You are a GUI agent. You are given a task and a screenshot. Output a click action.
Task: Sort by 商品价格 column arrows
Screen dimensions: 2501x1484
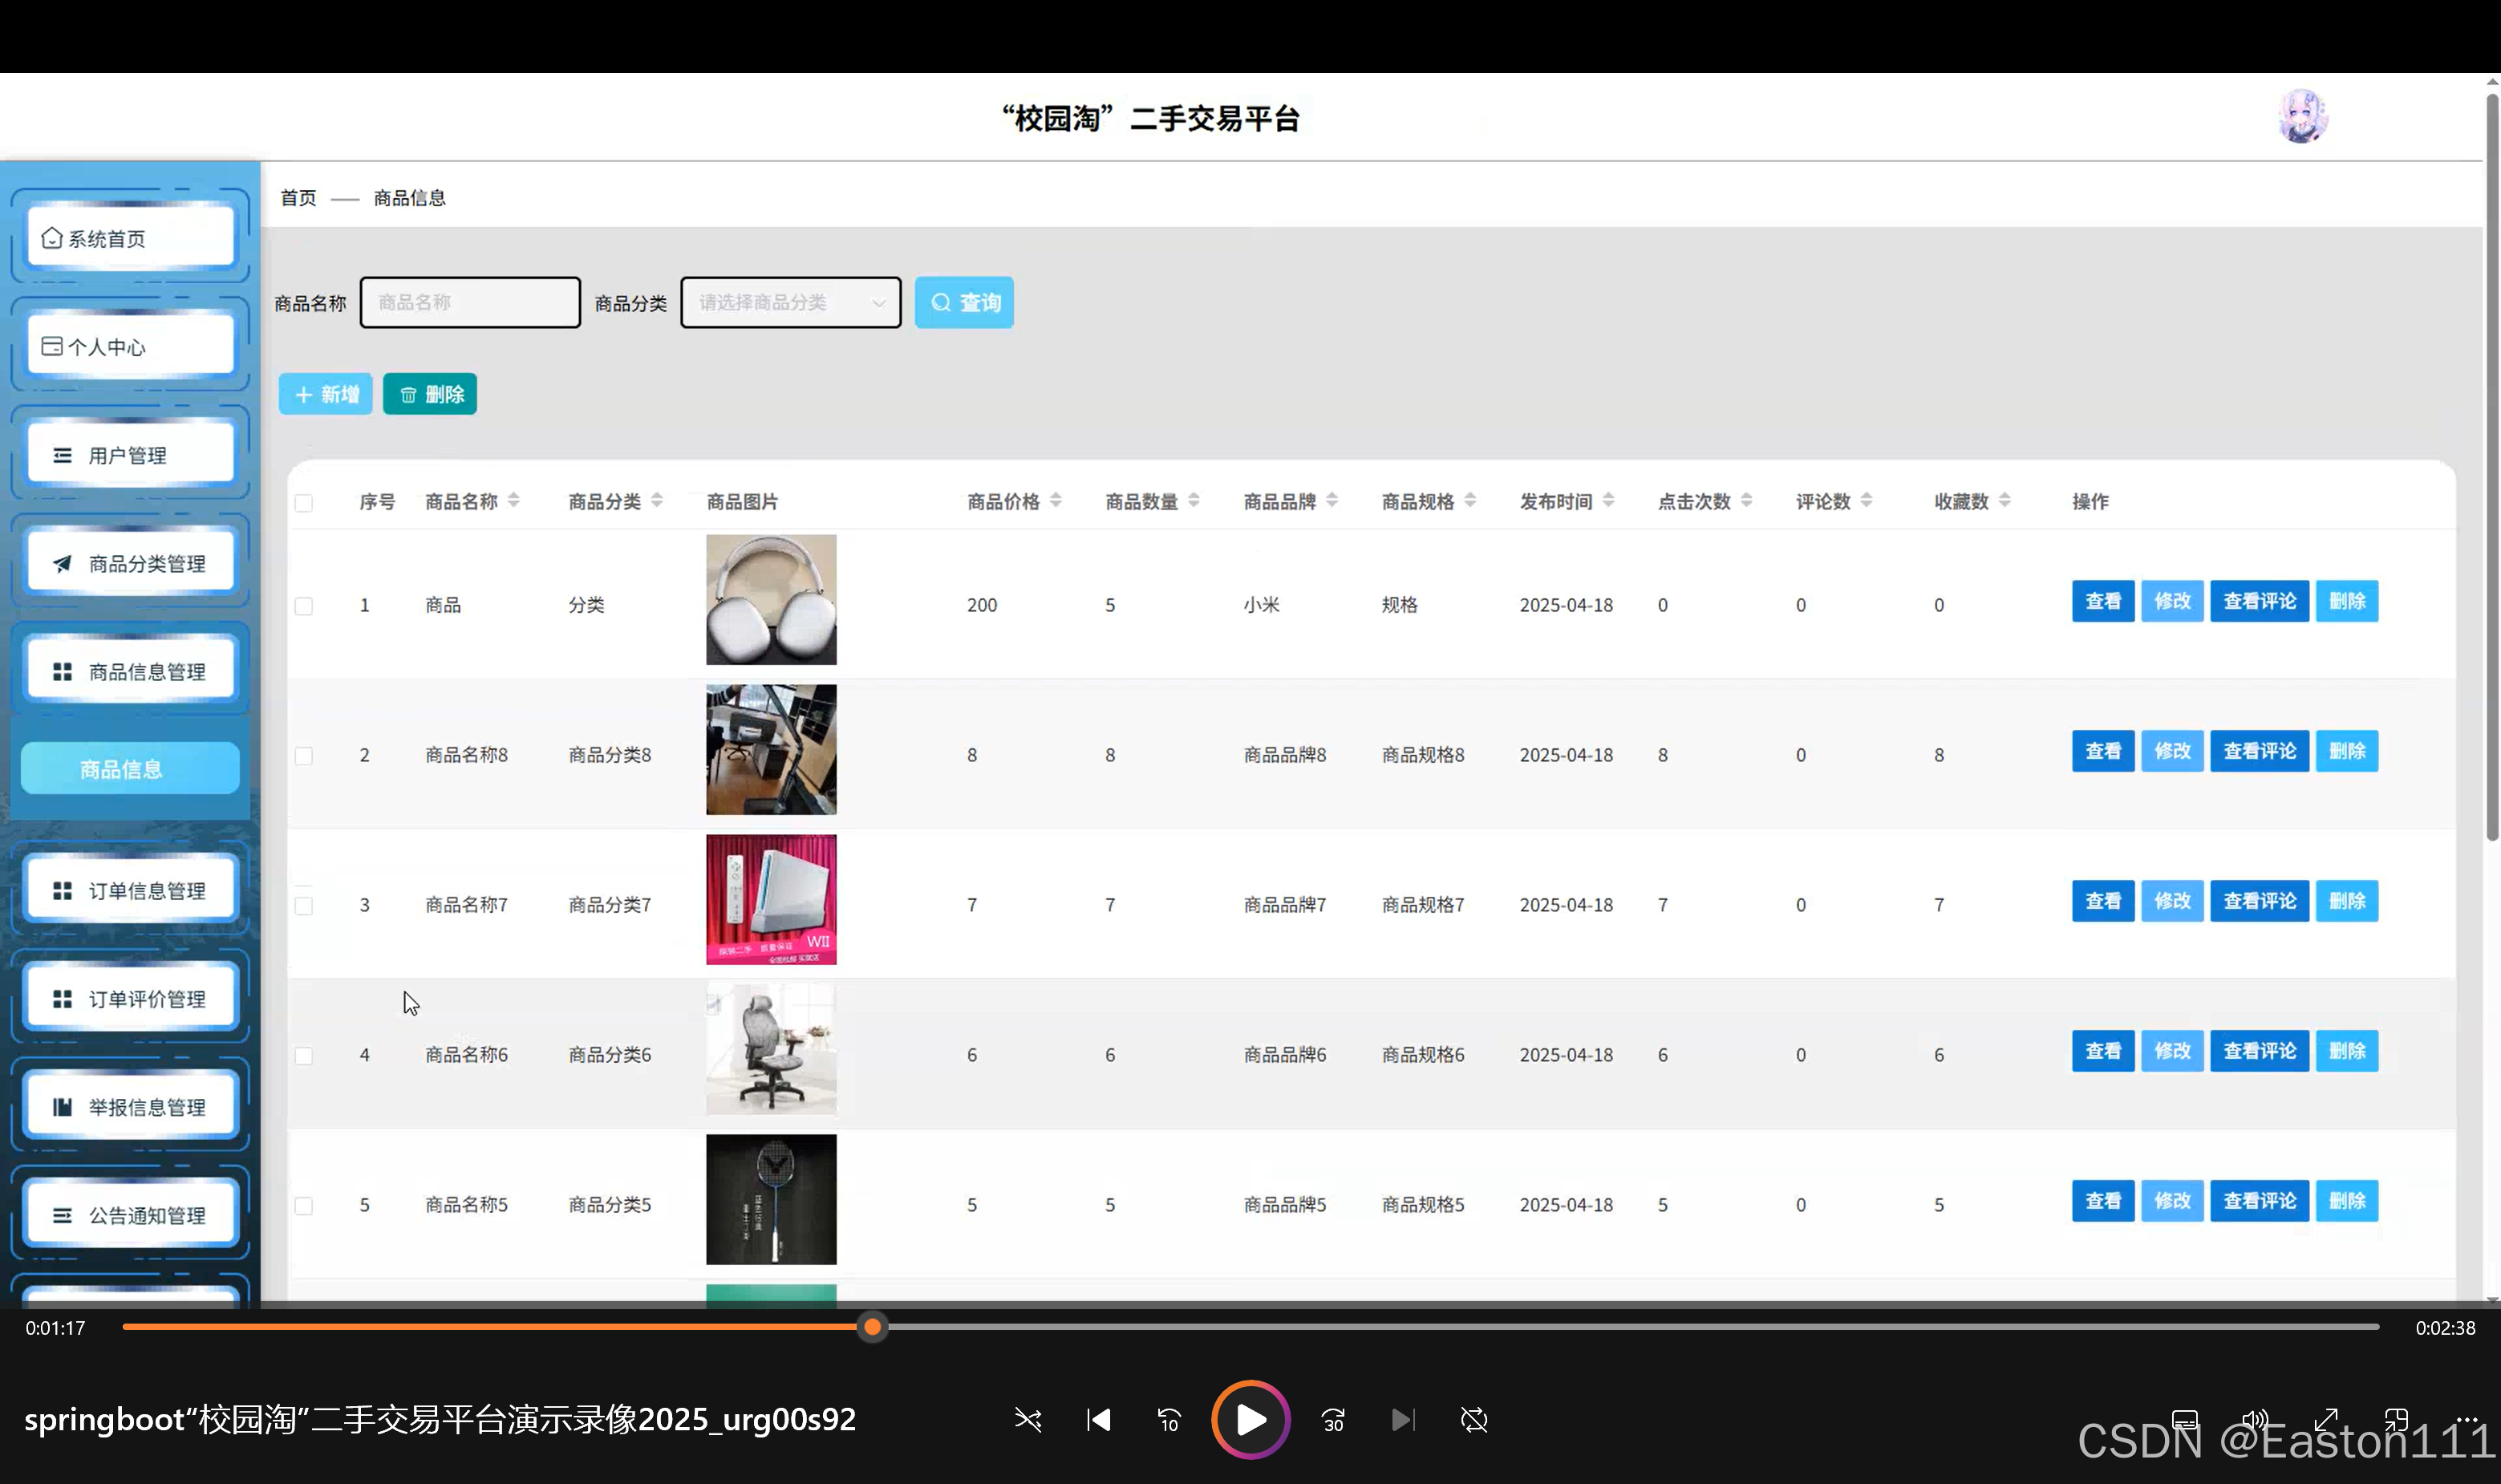coord(1056,500)
